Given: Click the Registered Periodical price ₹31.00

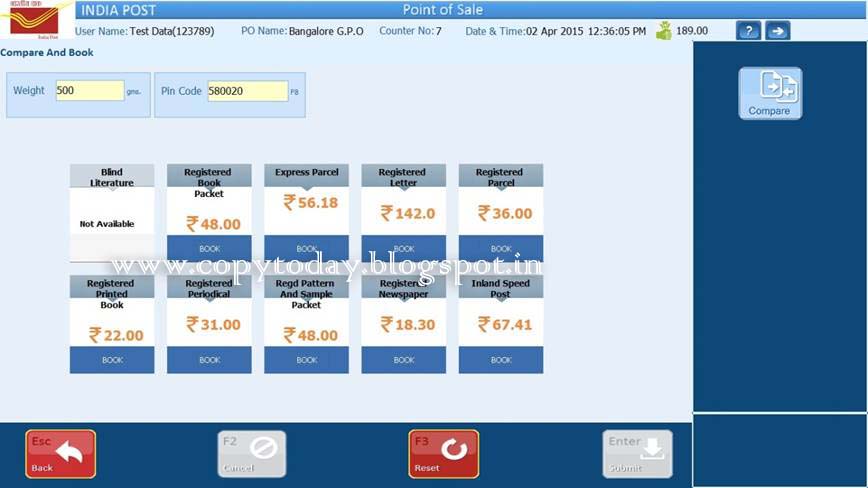Looking at the screenshot, I should (214, 324).
